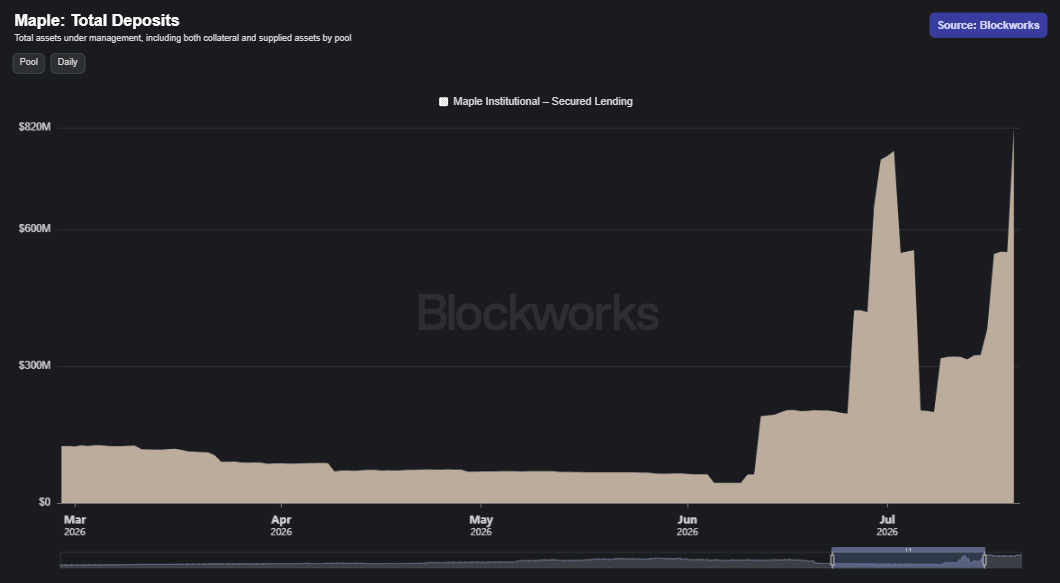Screen dimensions: 1060x583
Task: Click the May 2026 axis label
Action: (x=481, y=526)
